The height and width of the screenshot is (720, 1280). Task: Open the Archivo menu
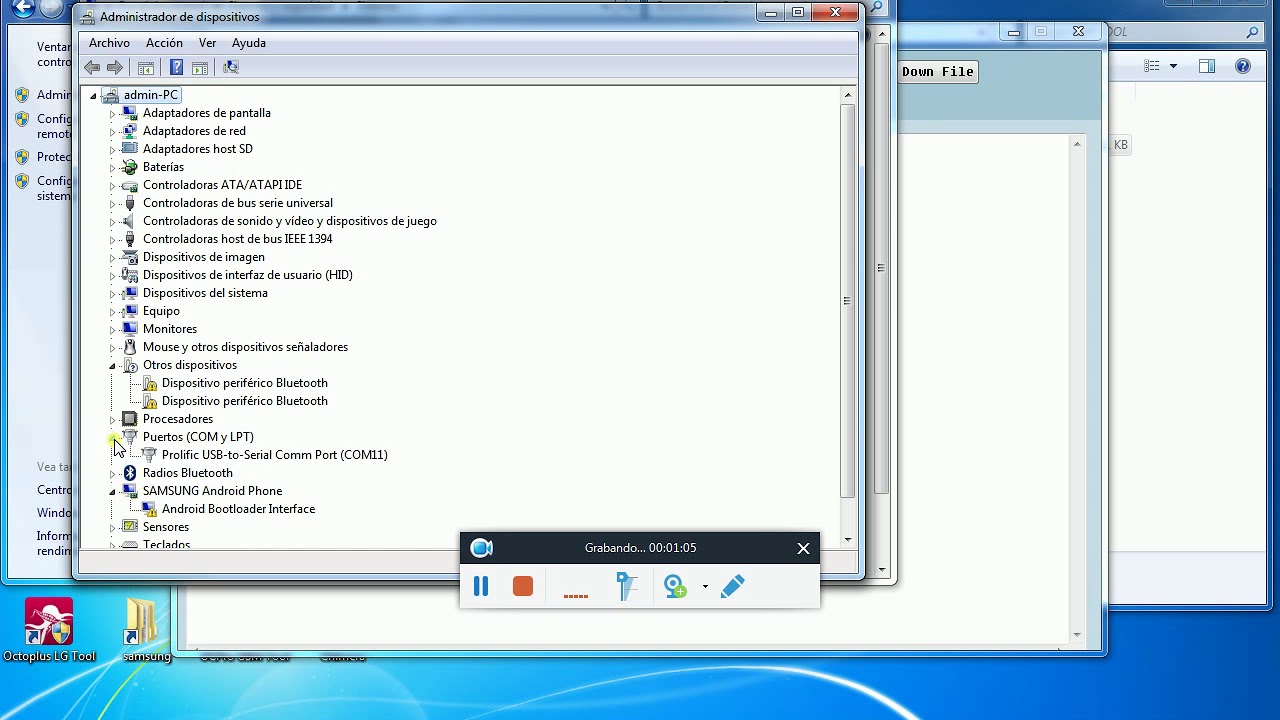coord(109,43)
